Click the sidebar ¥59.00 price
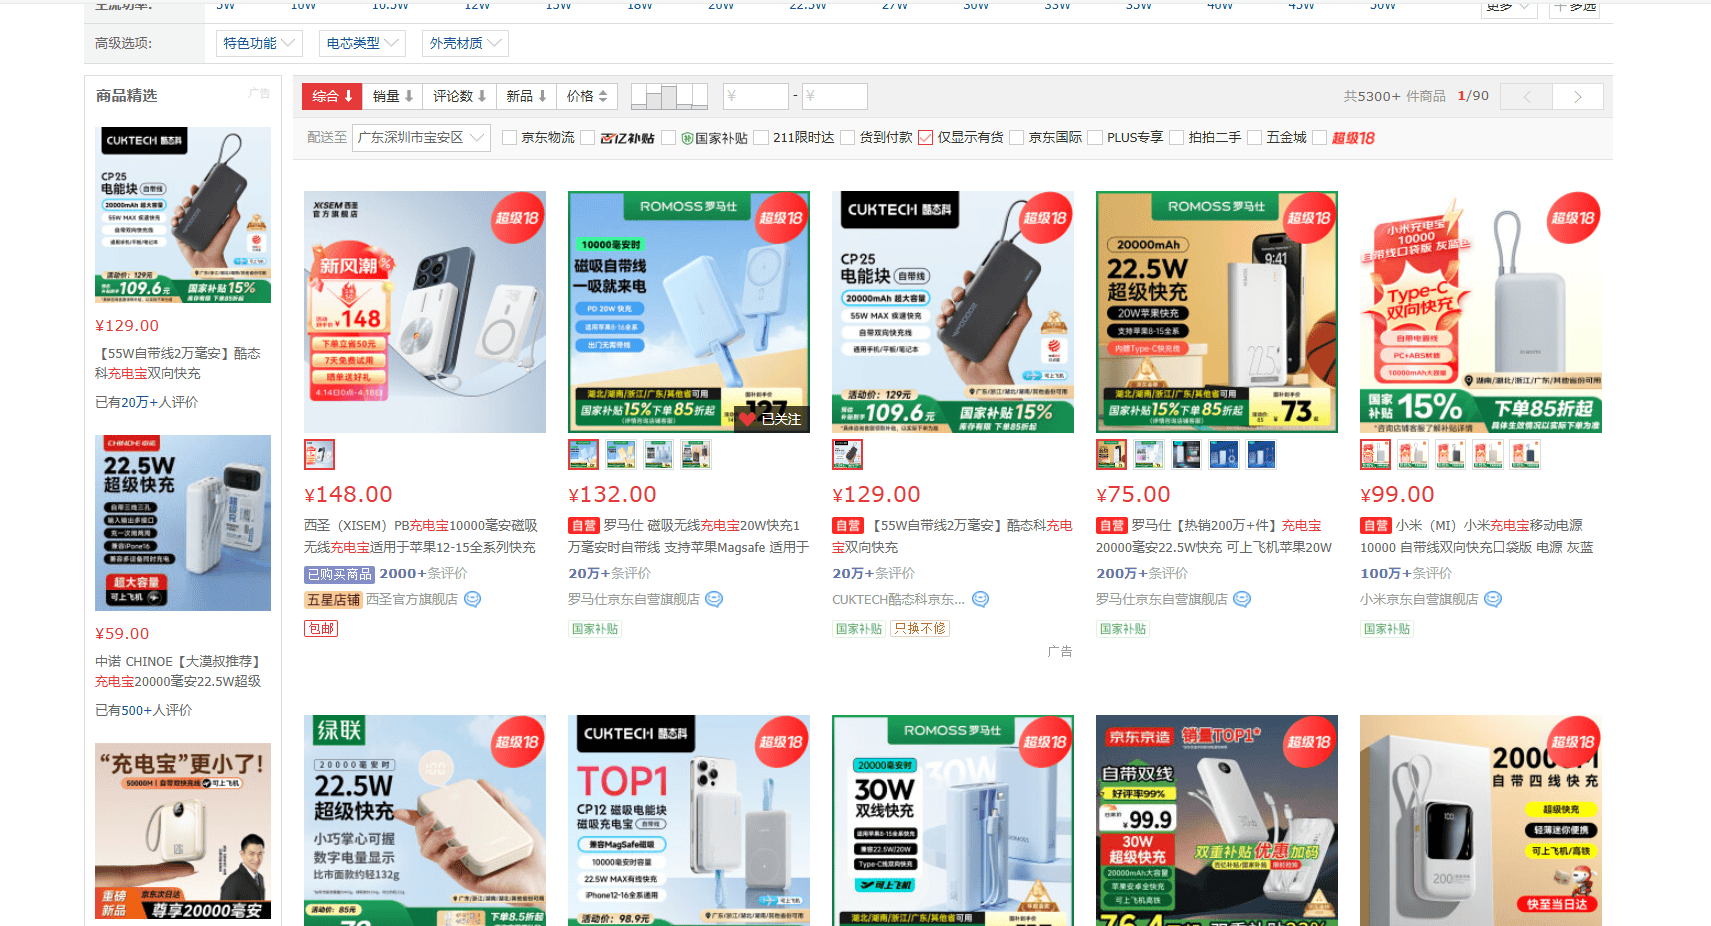The width and height of the screenshot is (1711, 926). pos(122,634)
